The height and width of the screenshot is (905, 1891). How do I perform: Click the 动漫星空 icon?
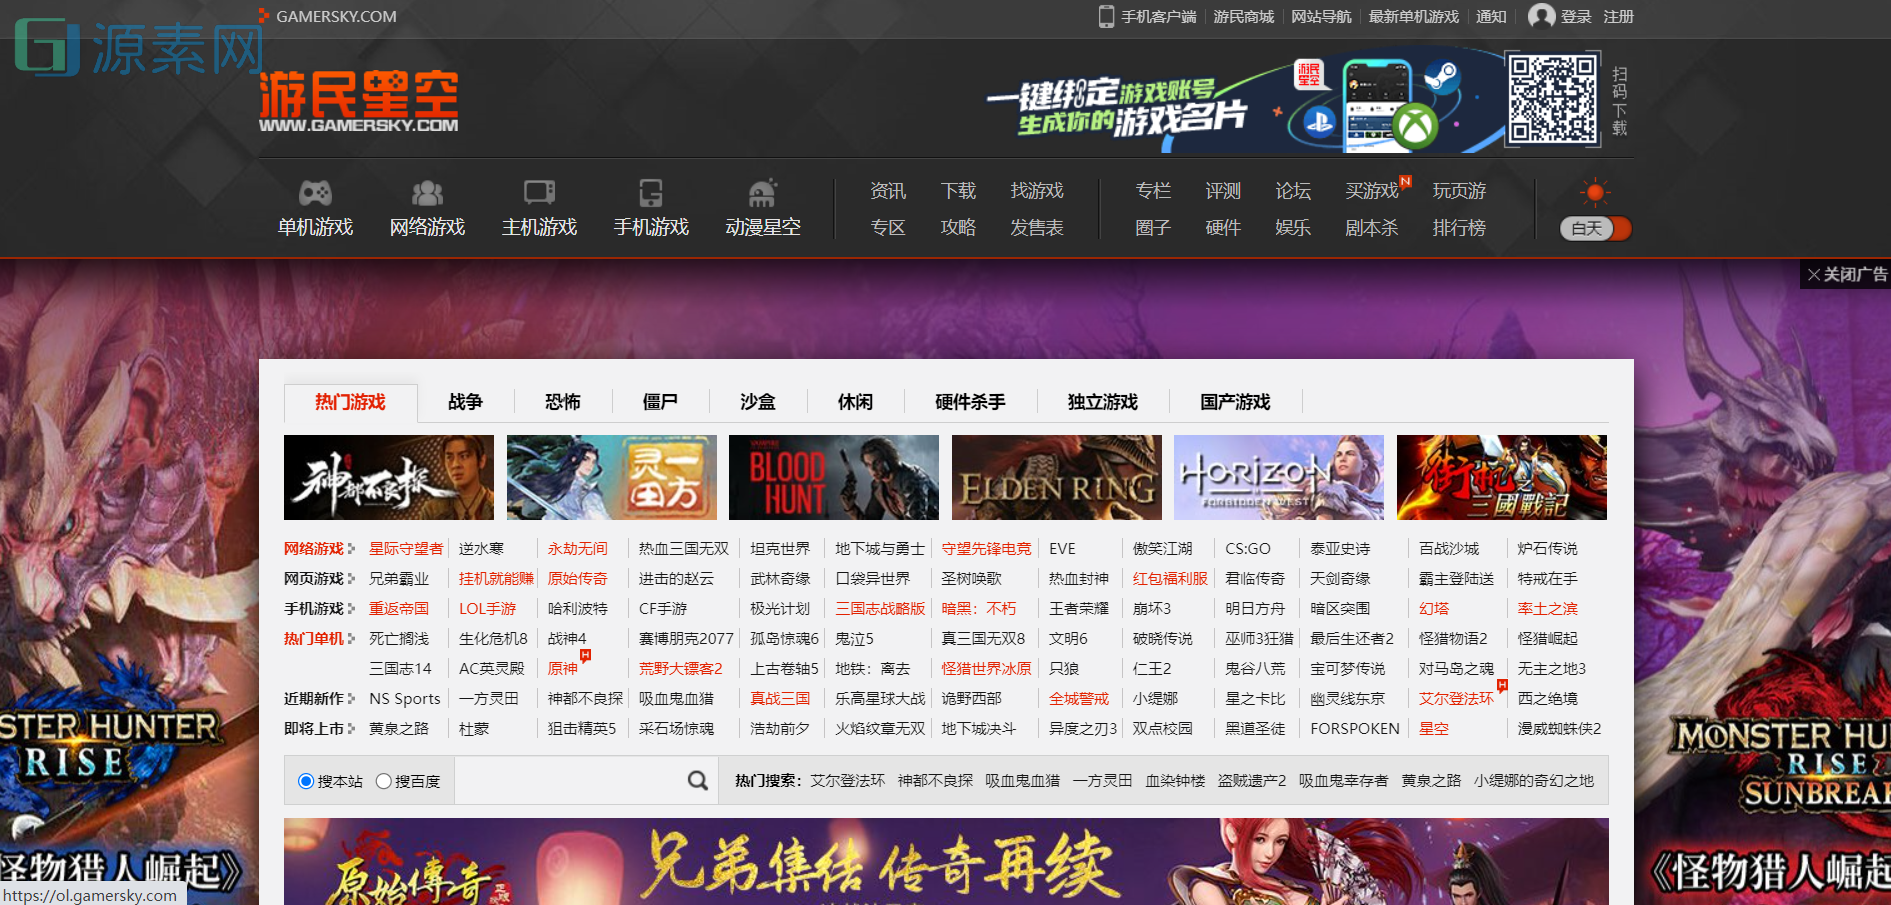pos(763,192)
